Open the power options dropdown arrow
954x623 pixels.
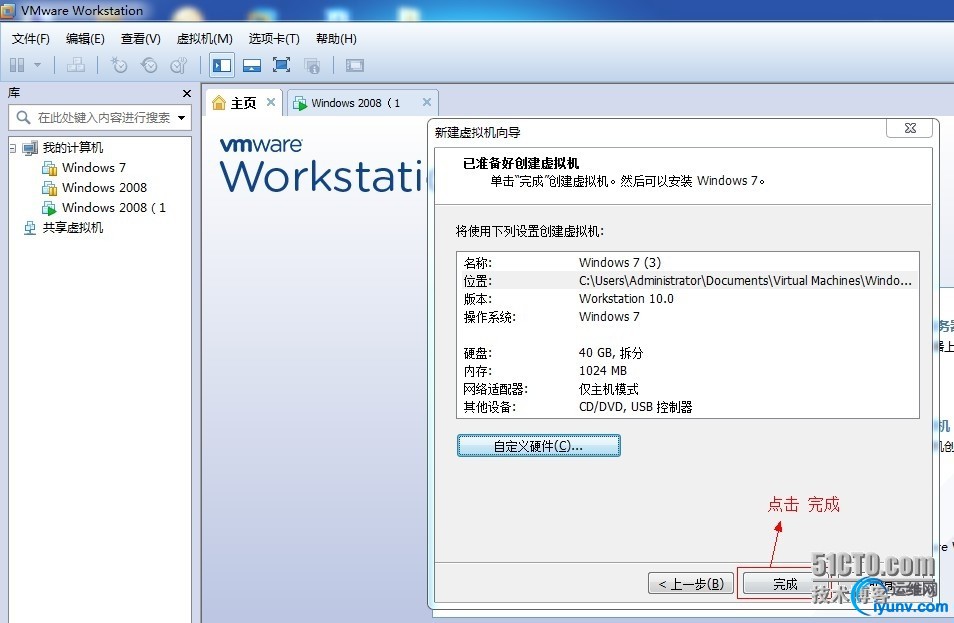tap(37, 64)
